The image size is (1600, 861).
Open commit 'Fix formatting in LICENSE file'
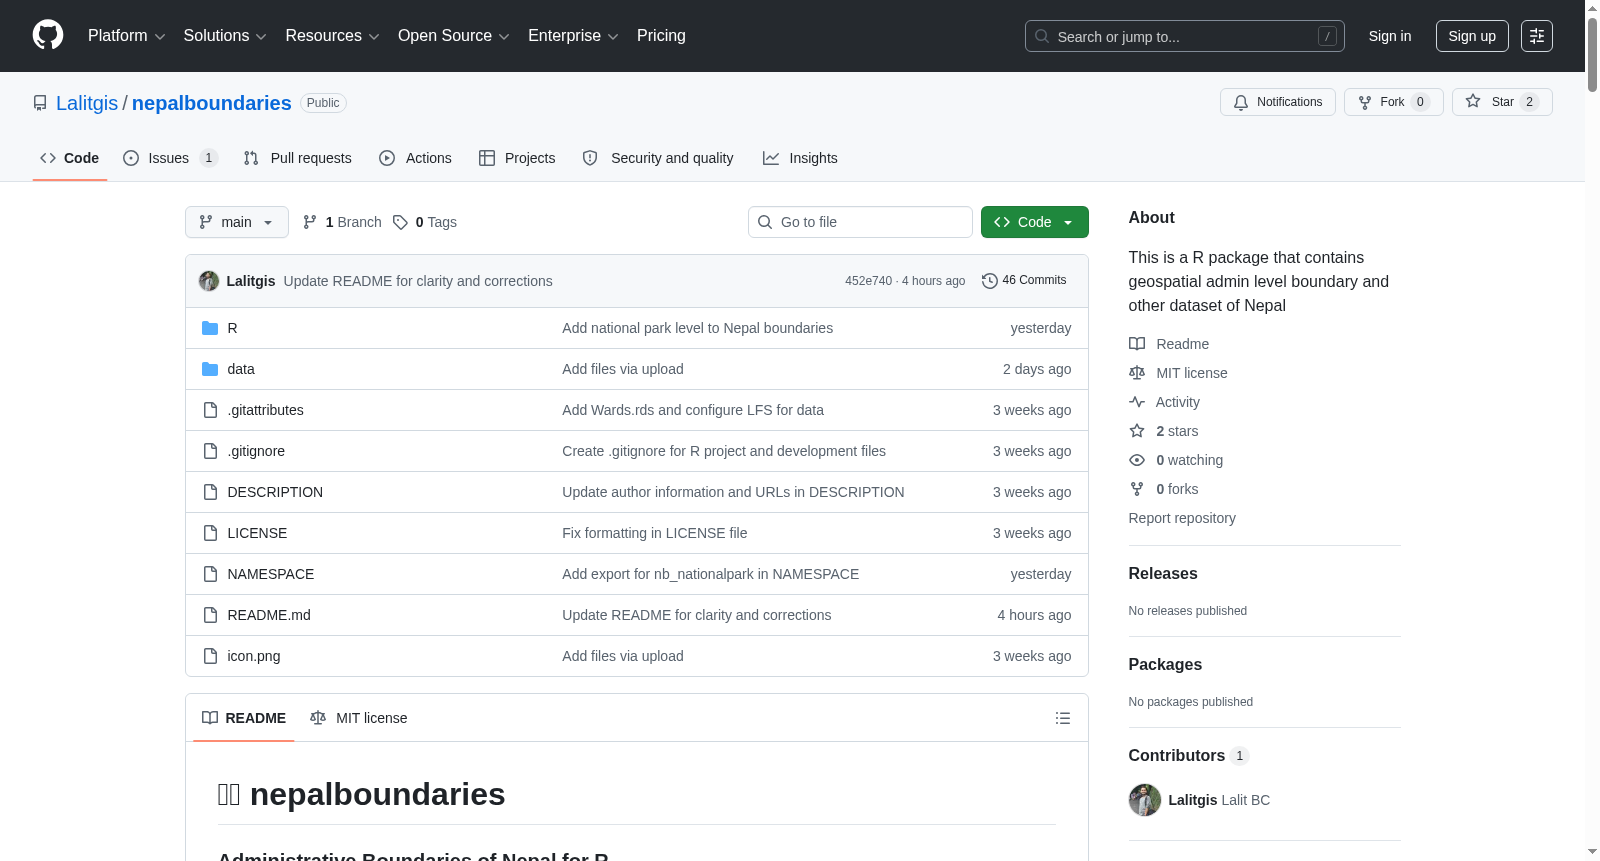click(x=655, y=533)
